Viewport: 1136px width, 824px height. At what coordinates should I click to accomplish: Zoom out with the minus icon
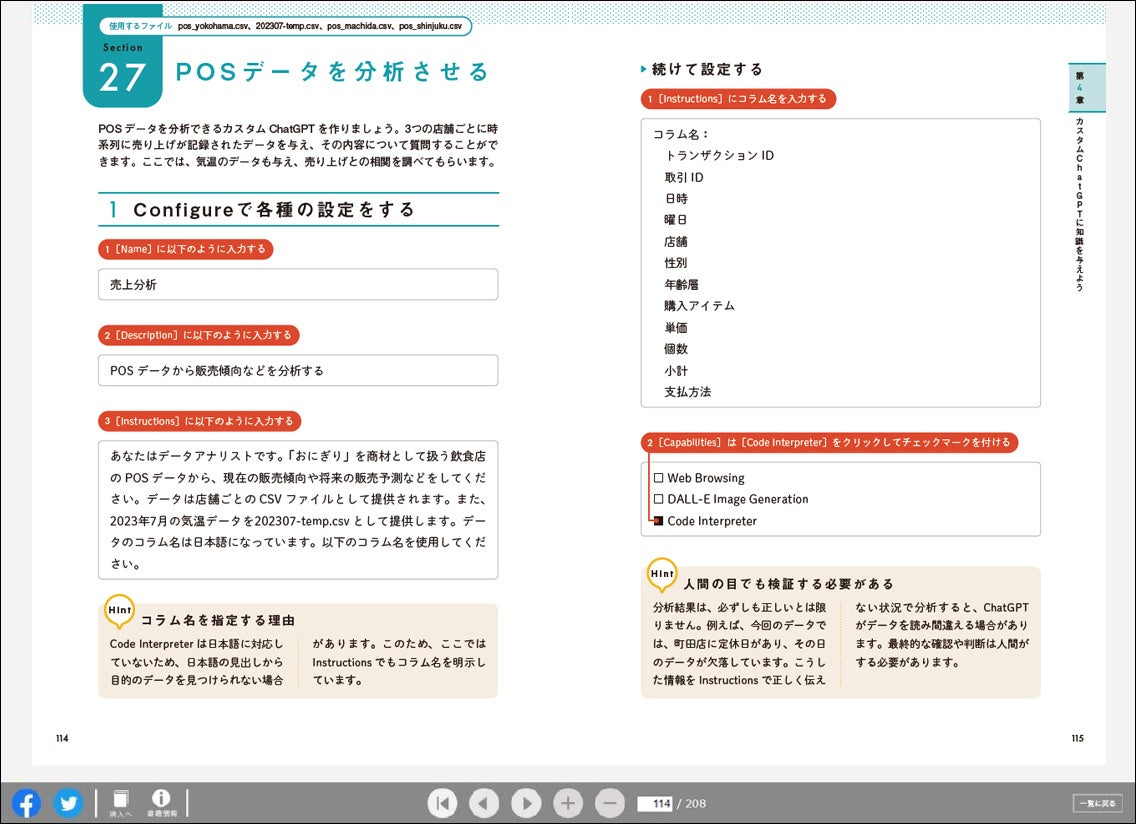pos(608,802)
